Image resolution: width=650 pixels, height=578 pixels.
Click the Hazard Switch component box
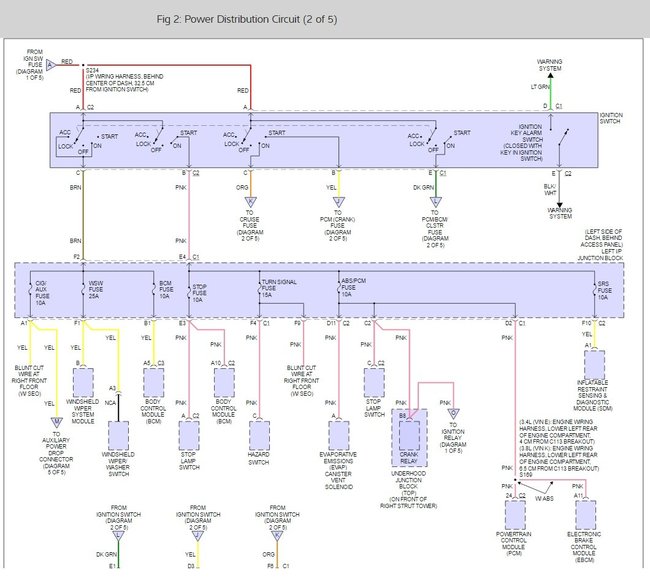point(260,435)
